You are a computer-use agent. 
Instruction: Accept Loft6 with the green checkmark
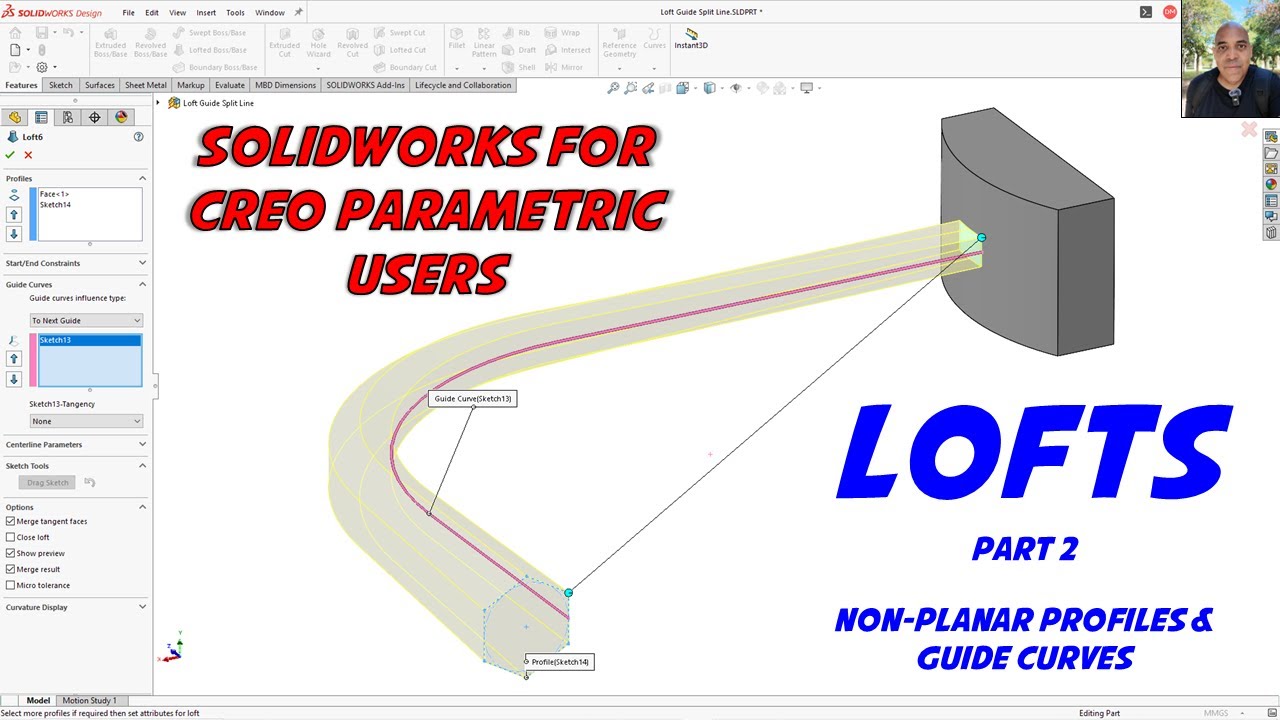(10, 155)
